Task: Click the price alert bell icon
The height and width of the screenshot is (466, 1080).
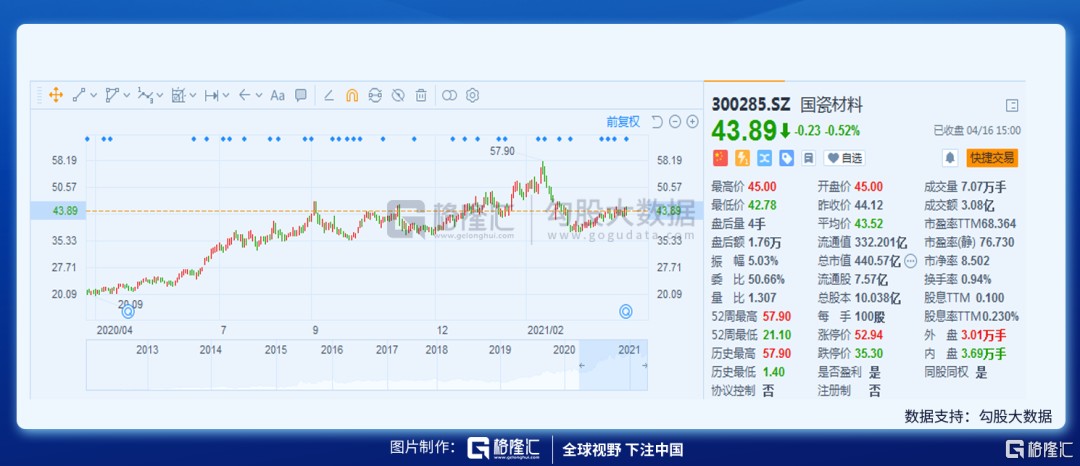Action: pyautogui.click(x=949, y=158)
